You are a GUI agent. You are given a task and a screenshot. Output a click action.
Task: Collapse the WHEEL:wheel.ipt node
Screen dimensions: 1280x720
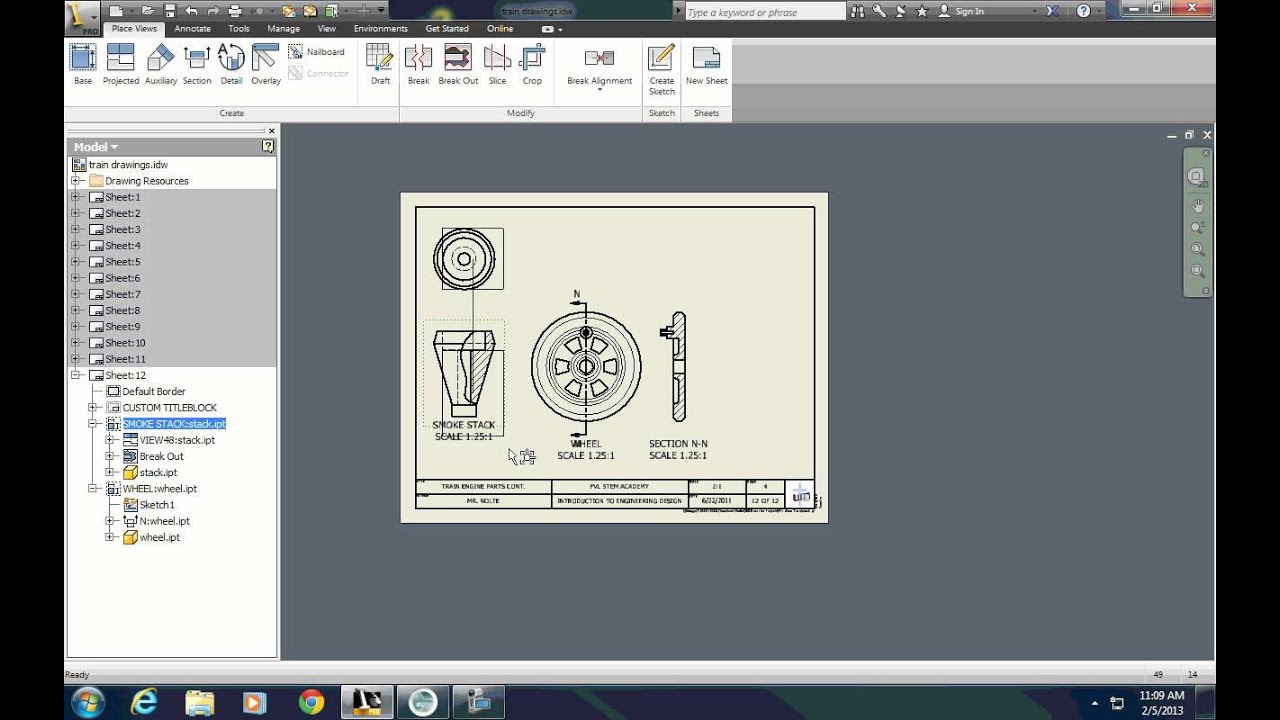(92, 489)
